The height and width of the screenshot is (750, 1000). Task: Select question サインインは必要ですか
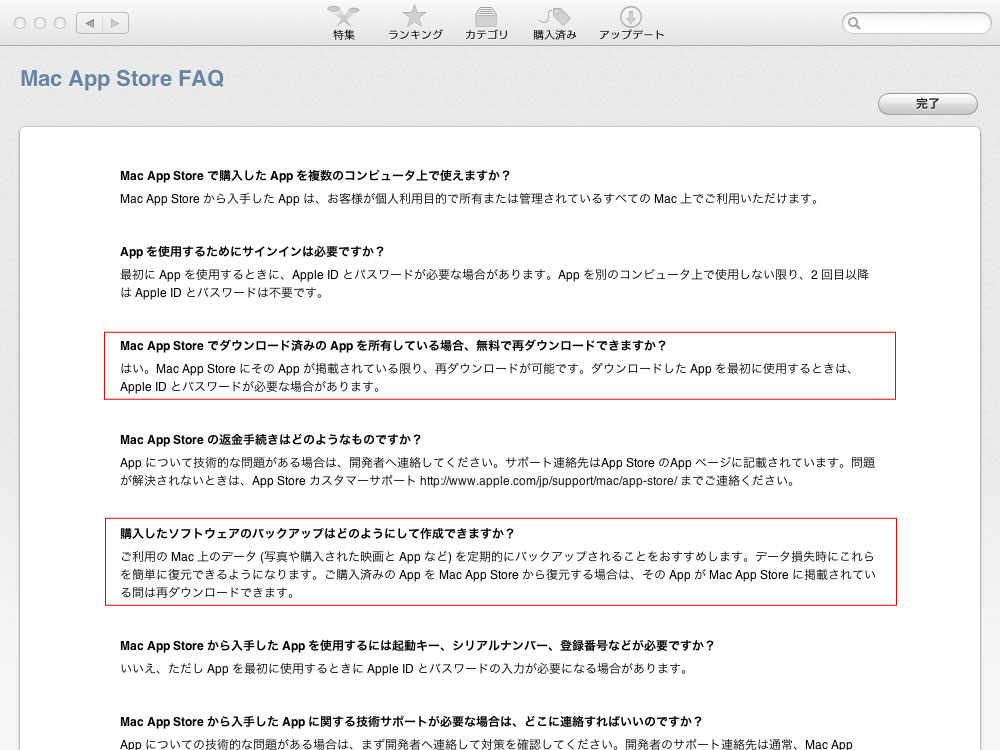[x=252, y=251]
